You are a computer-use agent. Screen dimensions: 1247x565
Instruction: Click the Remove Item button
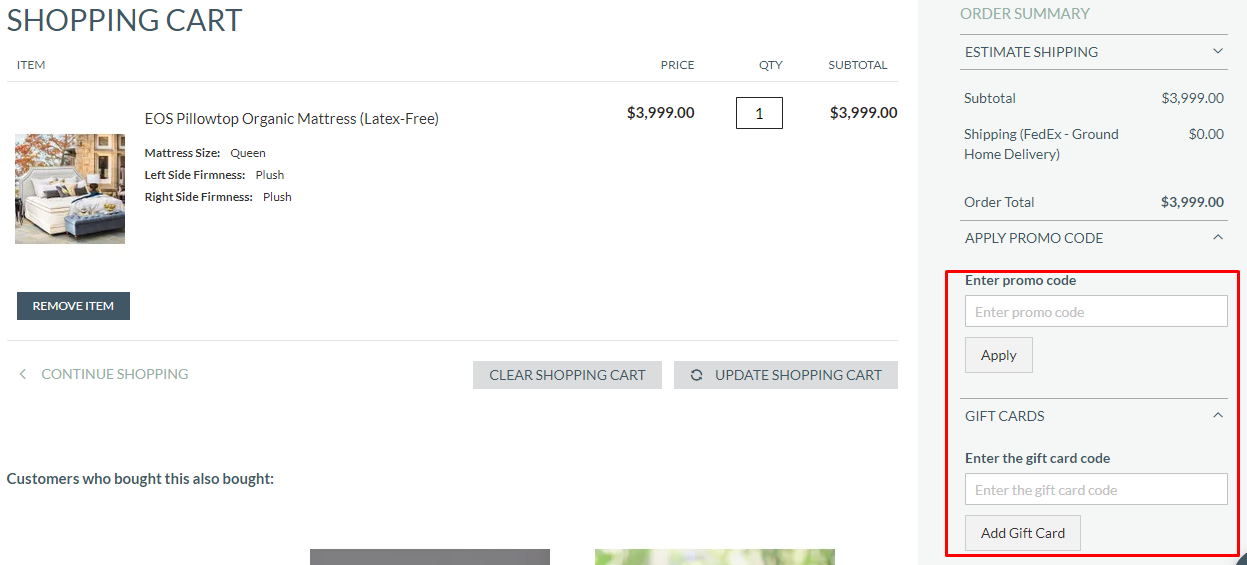(73, 306)
